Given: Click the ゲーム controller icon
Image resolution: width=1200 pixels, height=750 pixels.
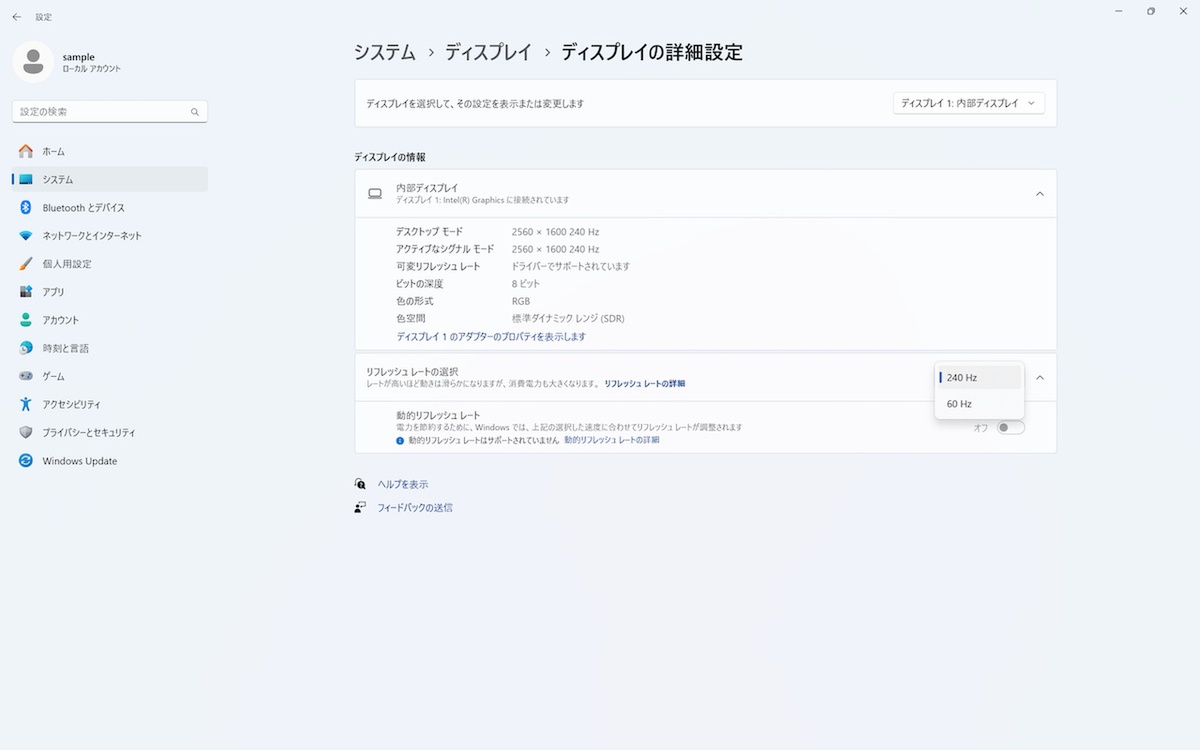Looking at the screenshot, I should click(26, 376).
